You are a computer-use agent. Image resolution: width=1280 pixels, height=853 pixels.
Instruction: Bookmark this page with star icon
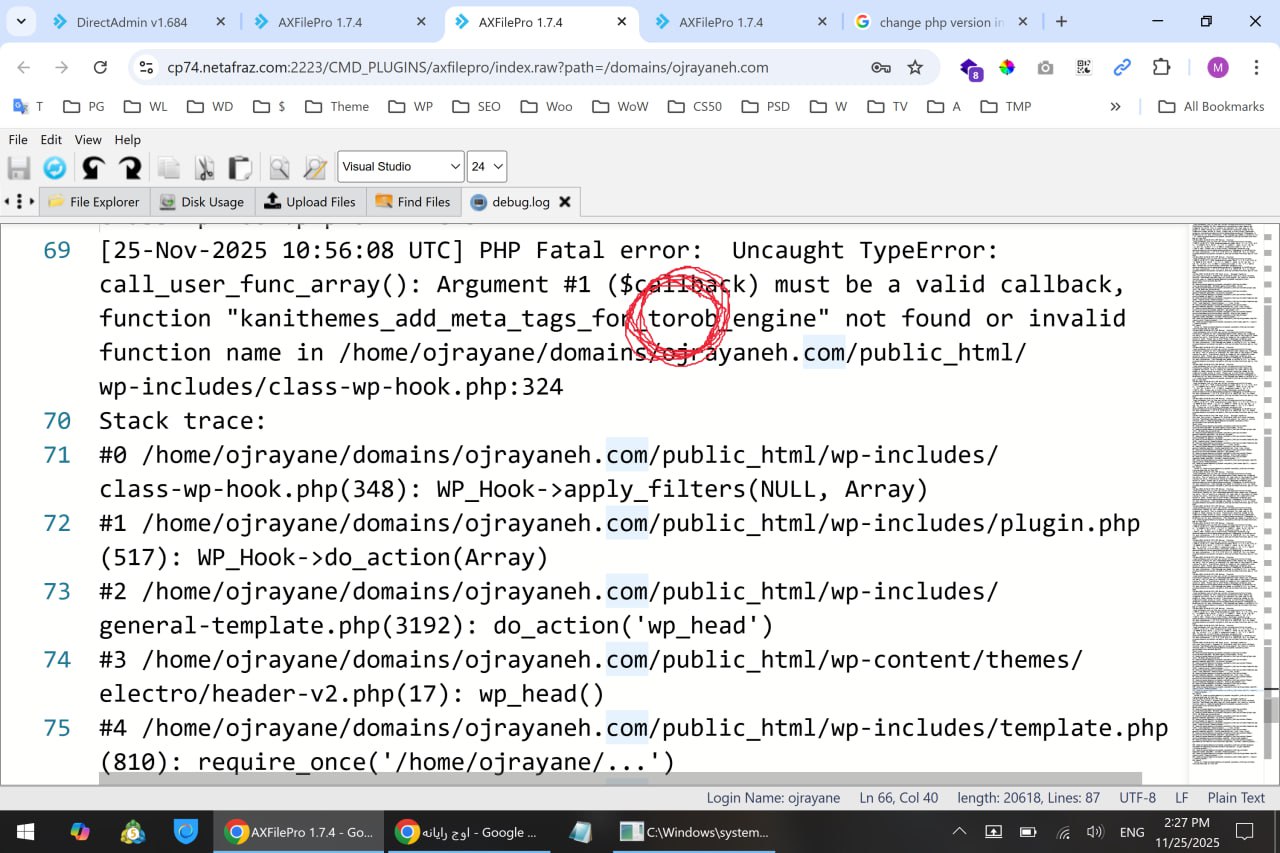tap(915, 67)
